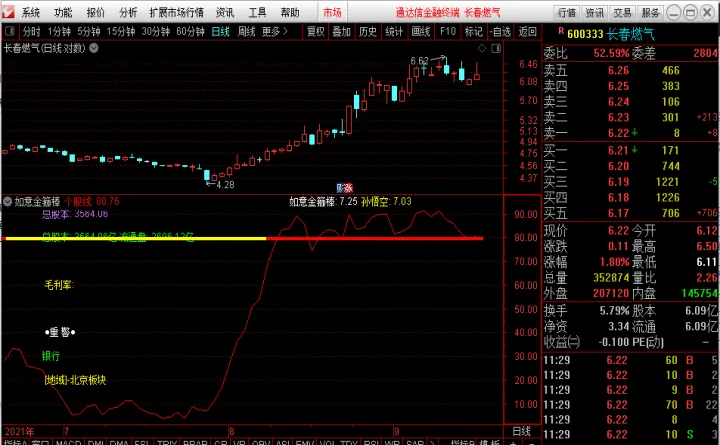Switch chart to 周线 weekly period
Viewport: 720px width, 445px height.
point(246,31)
